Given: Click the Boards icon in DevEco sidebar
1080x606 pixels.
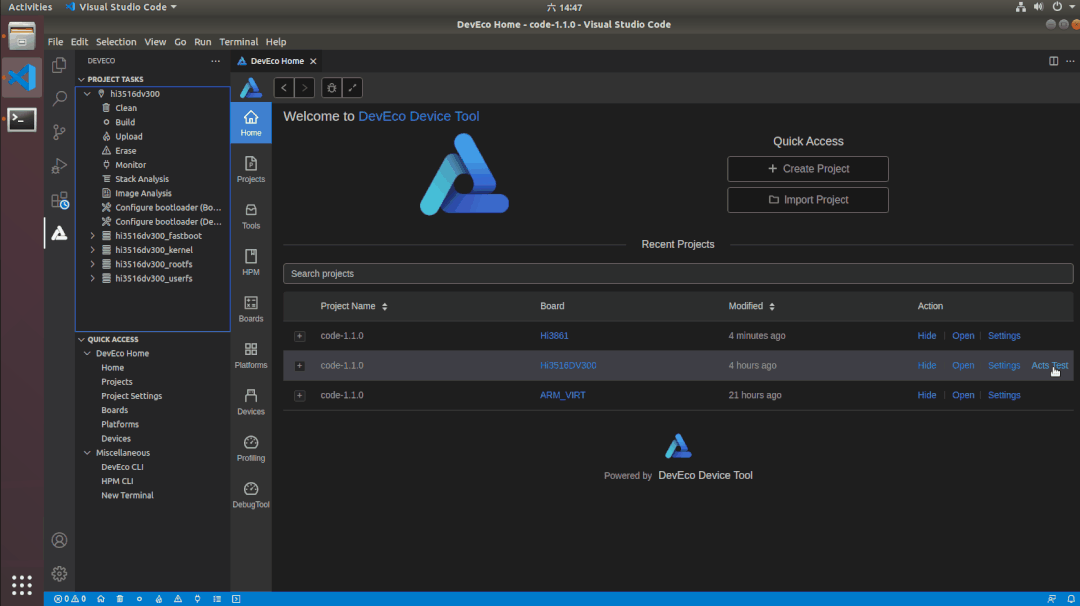Looking at the screenshot, I should (250, 306).
